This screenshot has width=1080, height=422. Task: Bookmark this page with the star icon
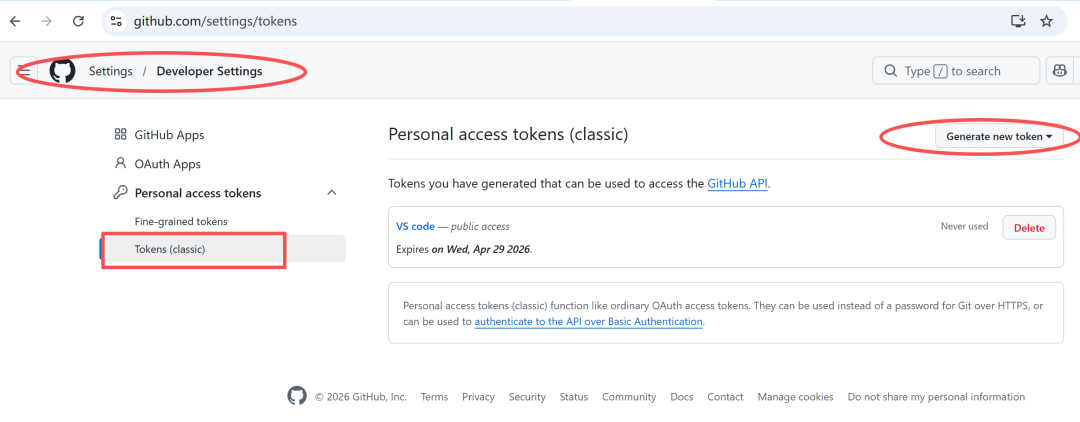pos(1047,20)
